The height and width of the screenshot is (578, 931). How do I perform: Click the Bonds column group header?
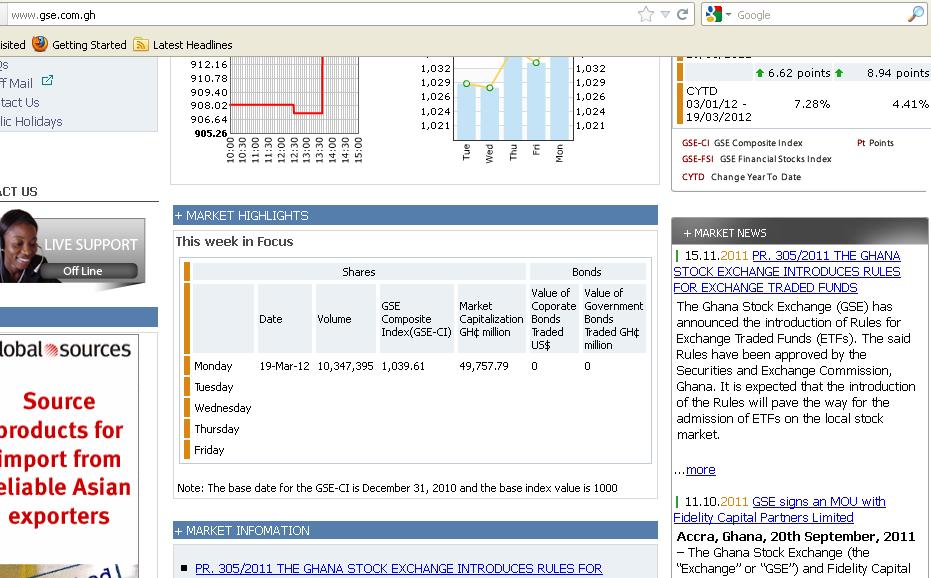click(x=587, y=271)
